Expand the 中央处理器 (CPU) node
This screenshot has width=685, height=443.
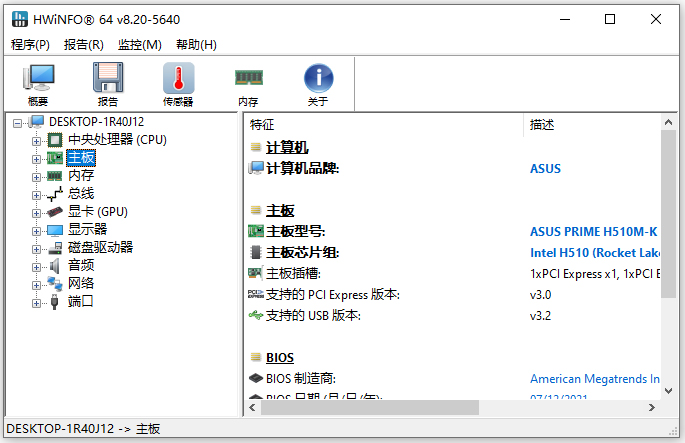[x=37, y=140]
